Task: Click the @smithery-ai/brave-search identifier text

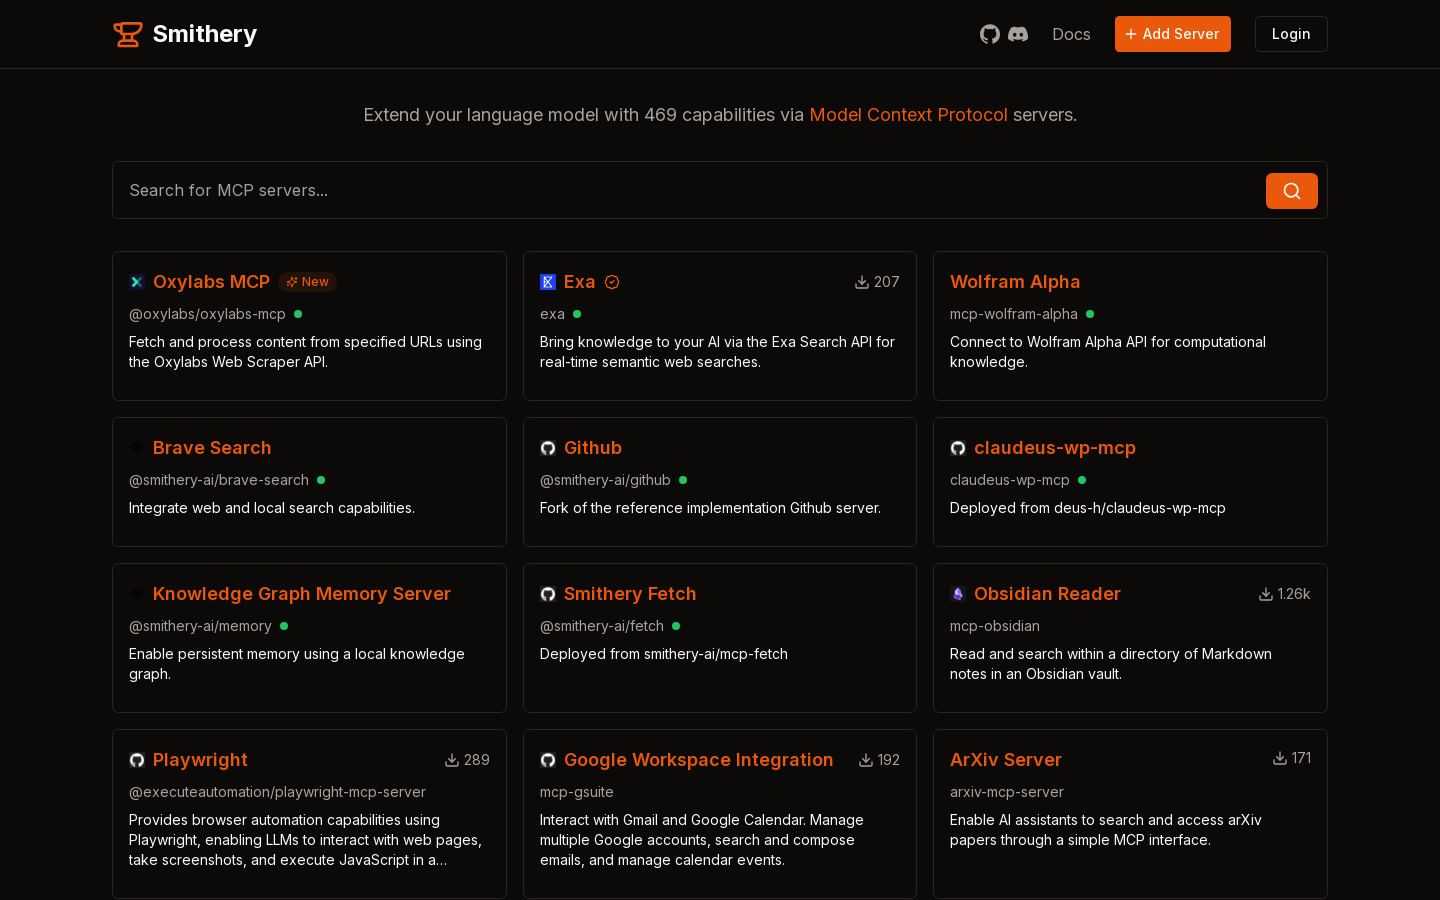Action: tap(219, 480)
